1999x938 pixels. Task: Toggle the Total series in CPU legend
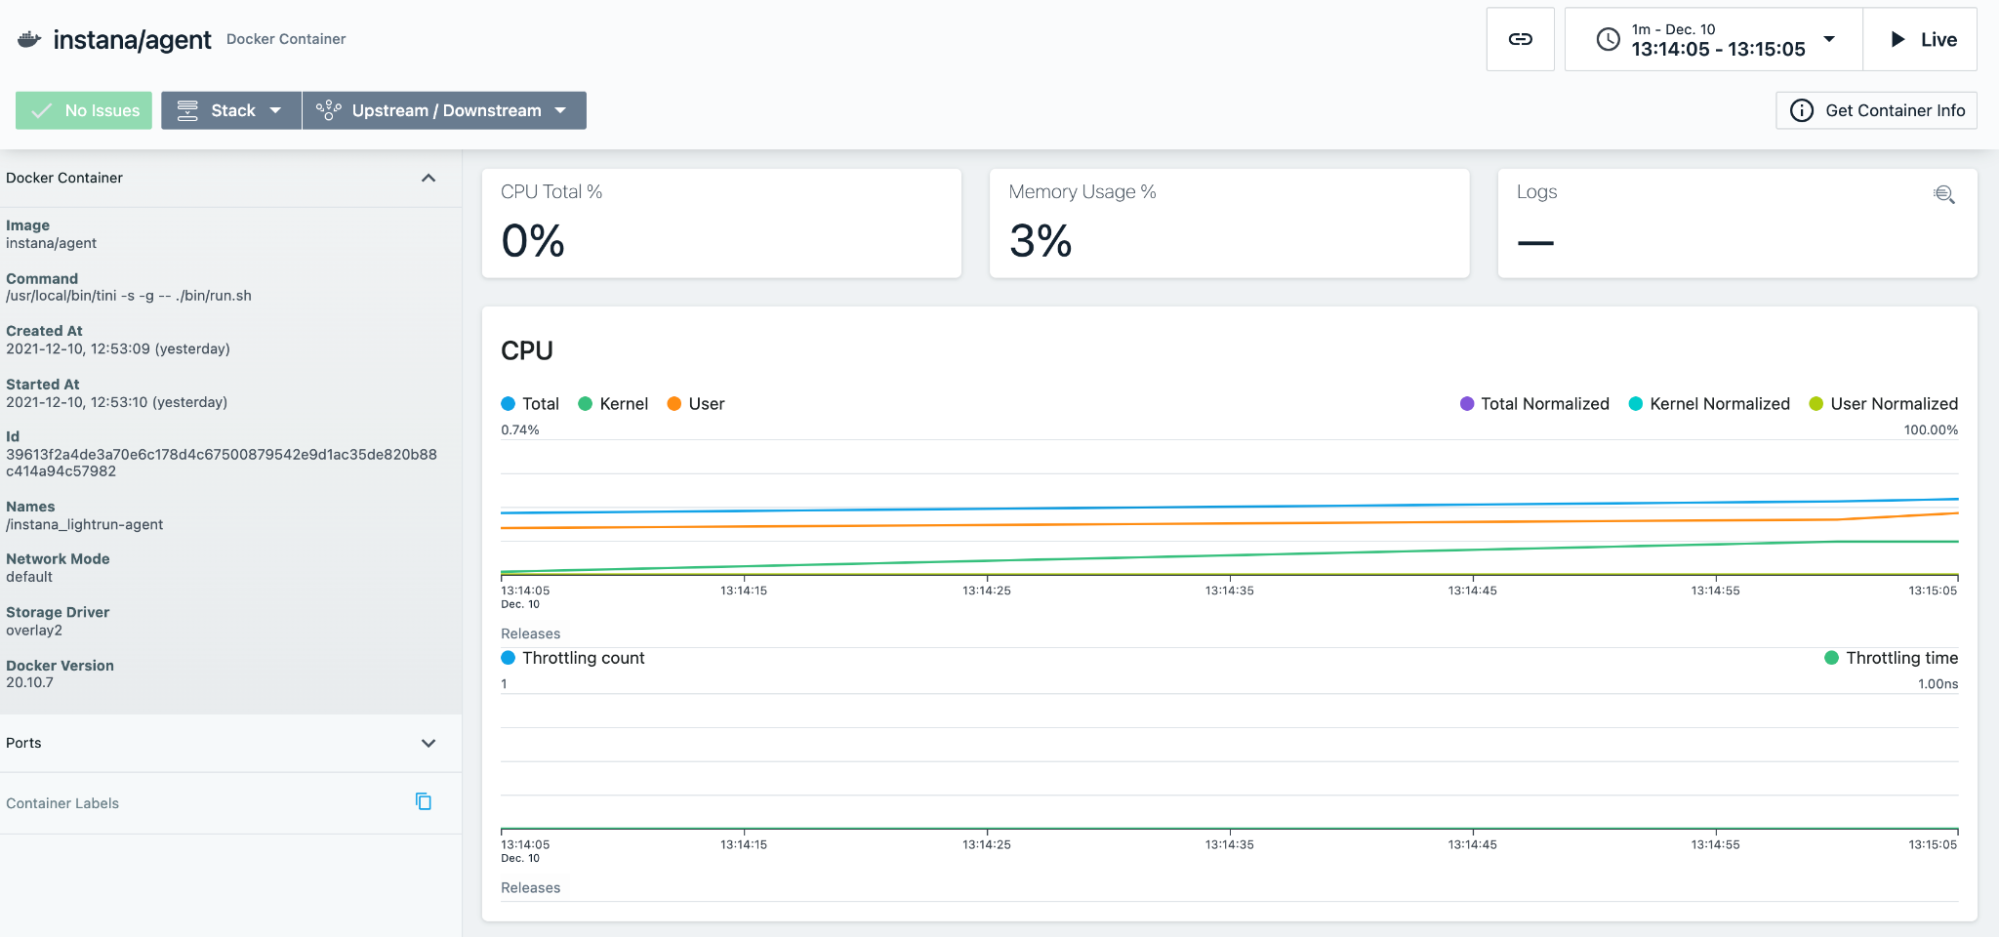[x=530, y=404]
